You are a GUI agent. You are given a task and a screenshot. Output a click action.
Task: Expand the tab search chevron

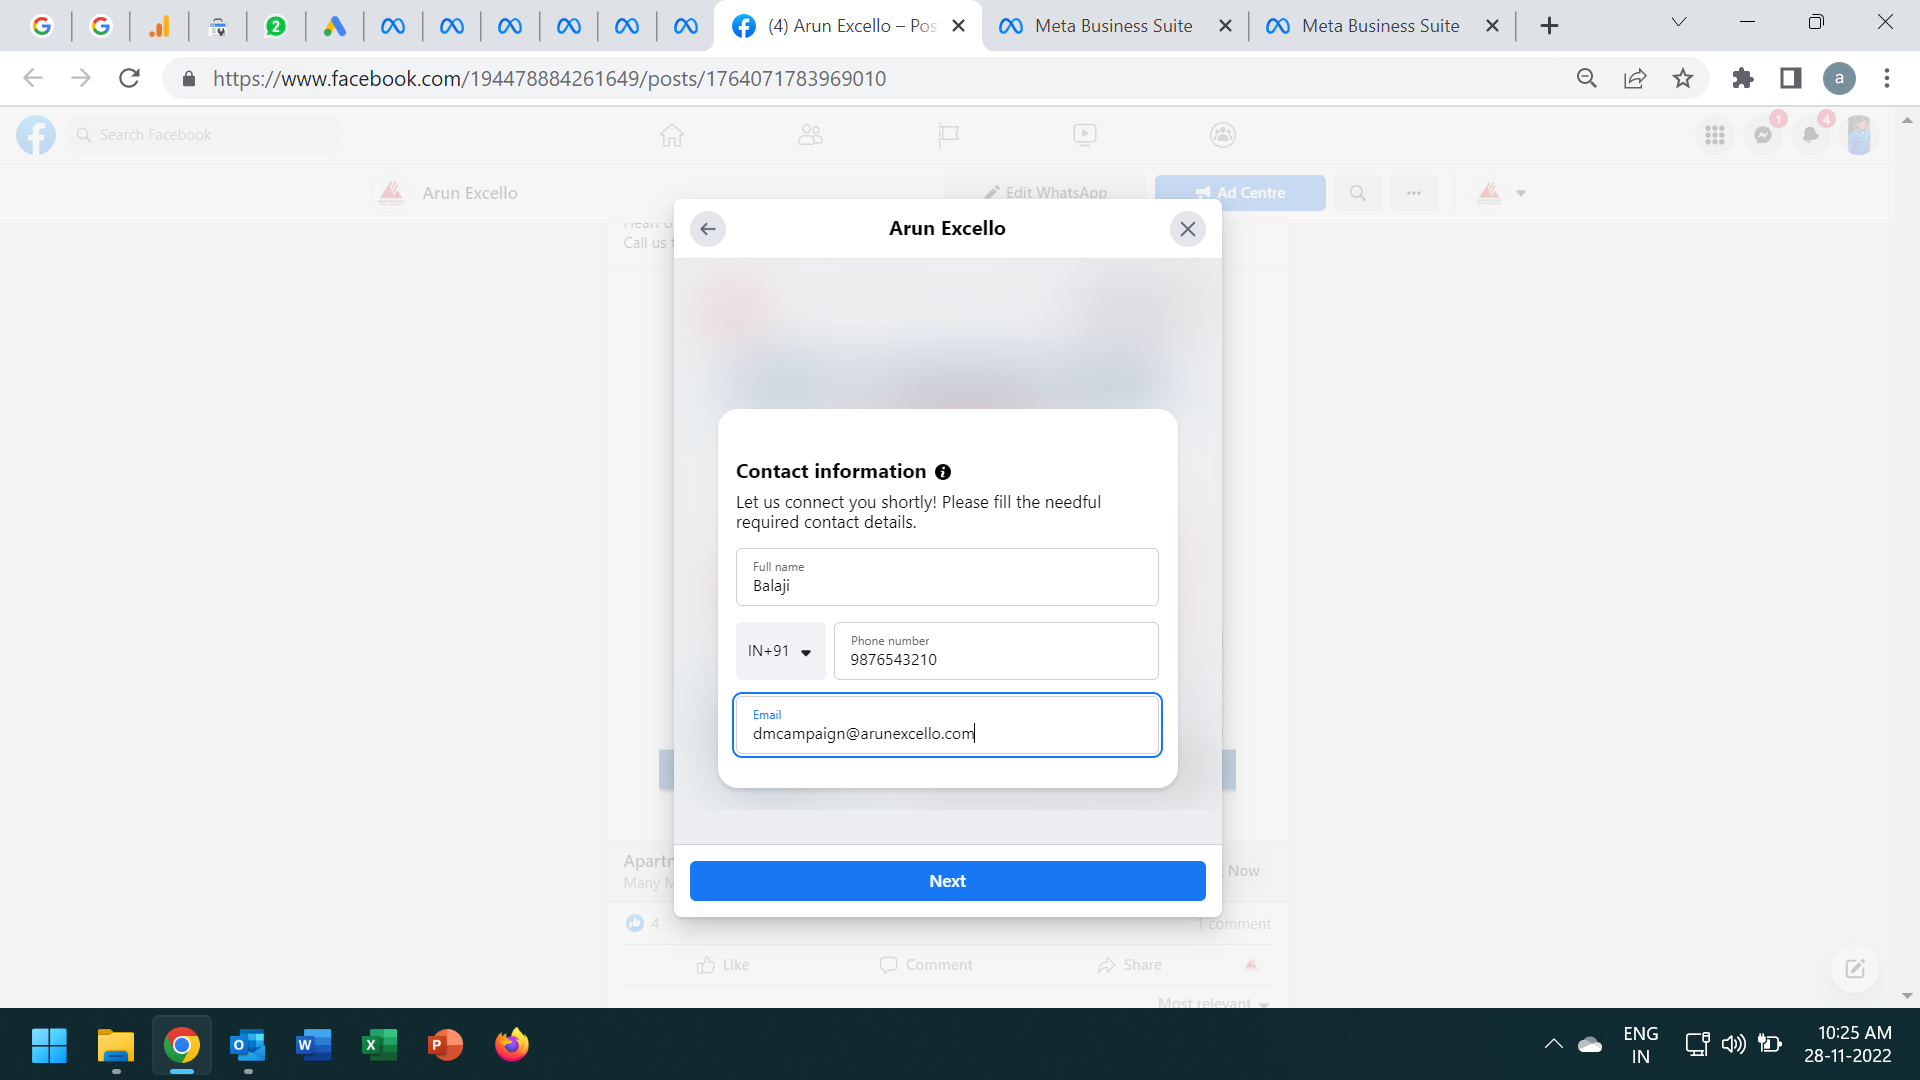1679,22
